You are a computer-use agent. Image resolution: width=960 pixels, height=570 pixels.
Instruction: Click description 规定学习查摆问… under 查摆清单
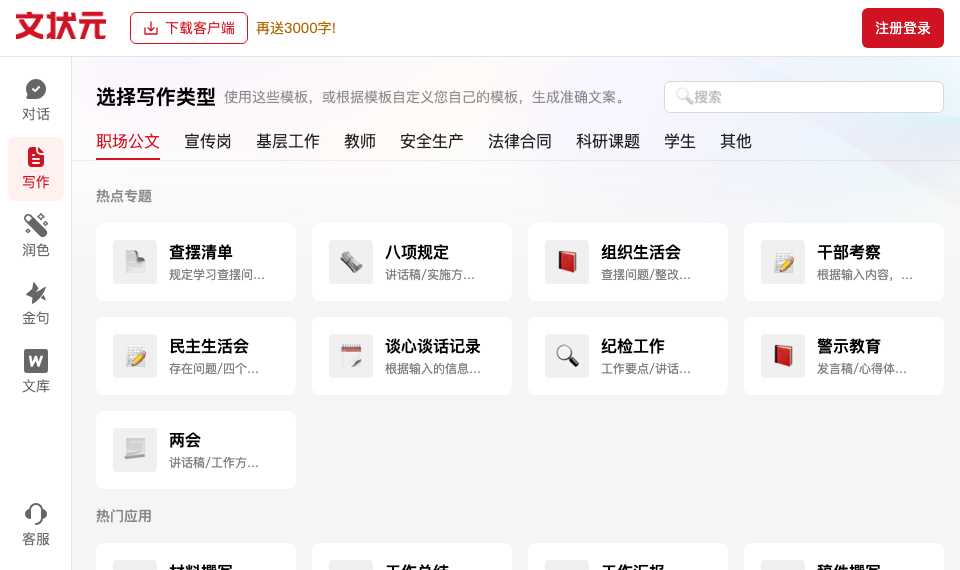[217, 275]
